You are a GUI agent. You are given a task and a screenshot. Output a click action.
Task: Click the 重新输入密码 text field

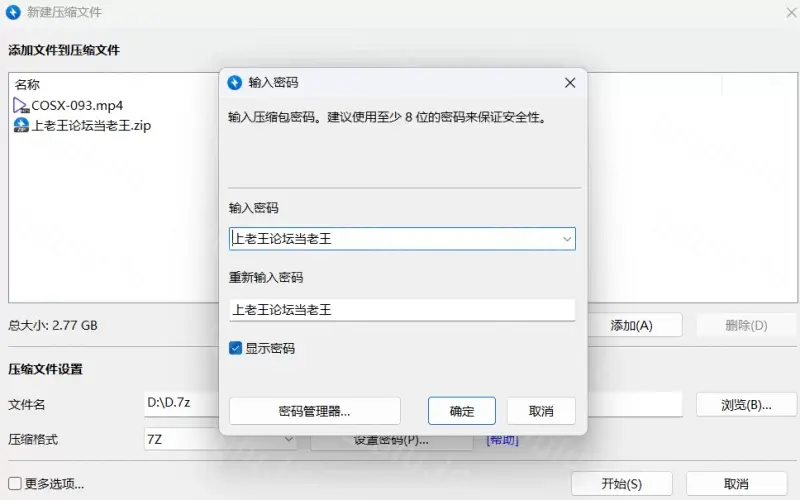(x=402, y=310)
